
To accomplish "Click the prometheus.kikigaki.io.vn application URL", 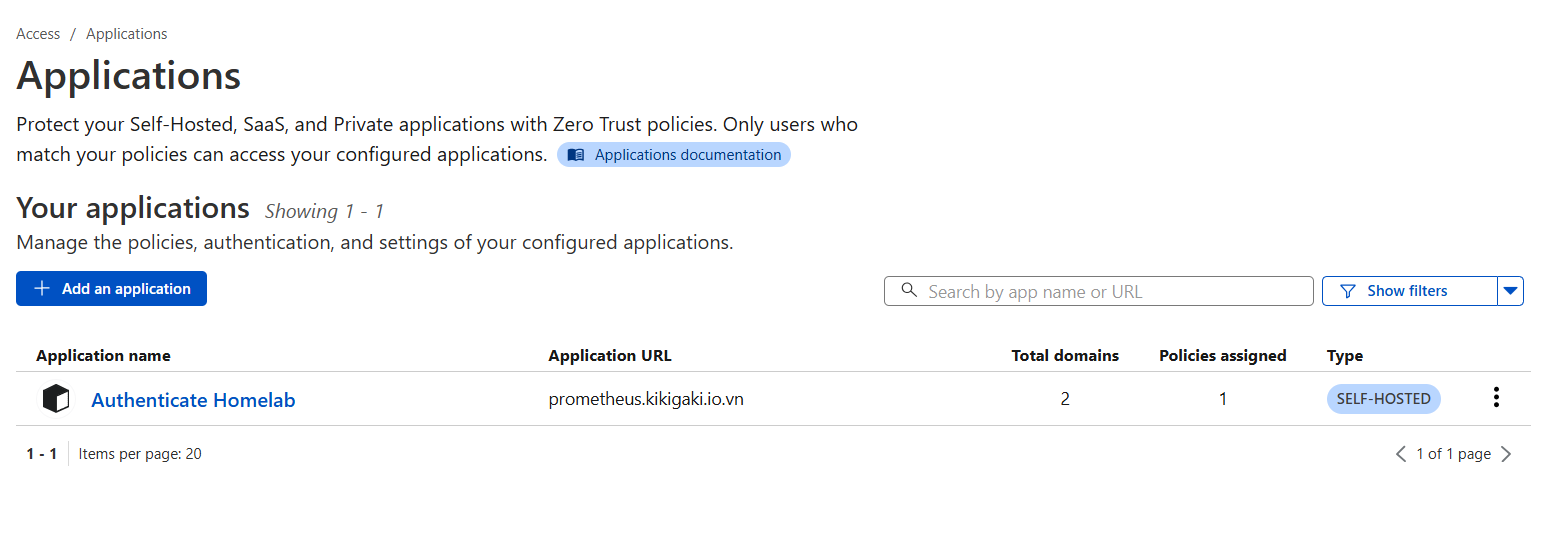I will [646, 399].
